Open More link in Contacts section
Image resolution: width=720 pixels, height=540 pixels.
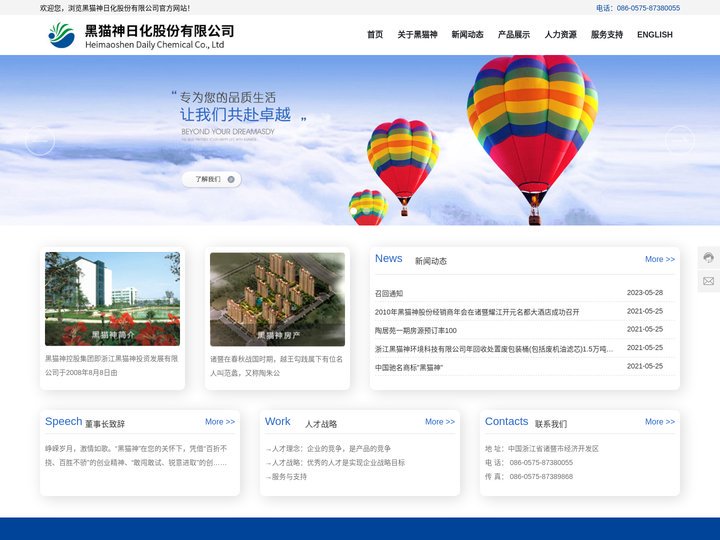(x=660, y=422)
